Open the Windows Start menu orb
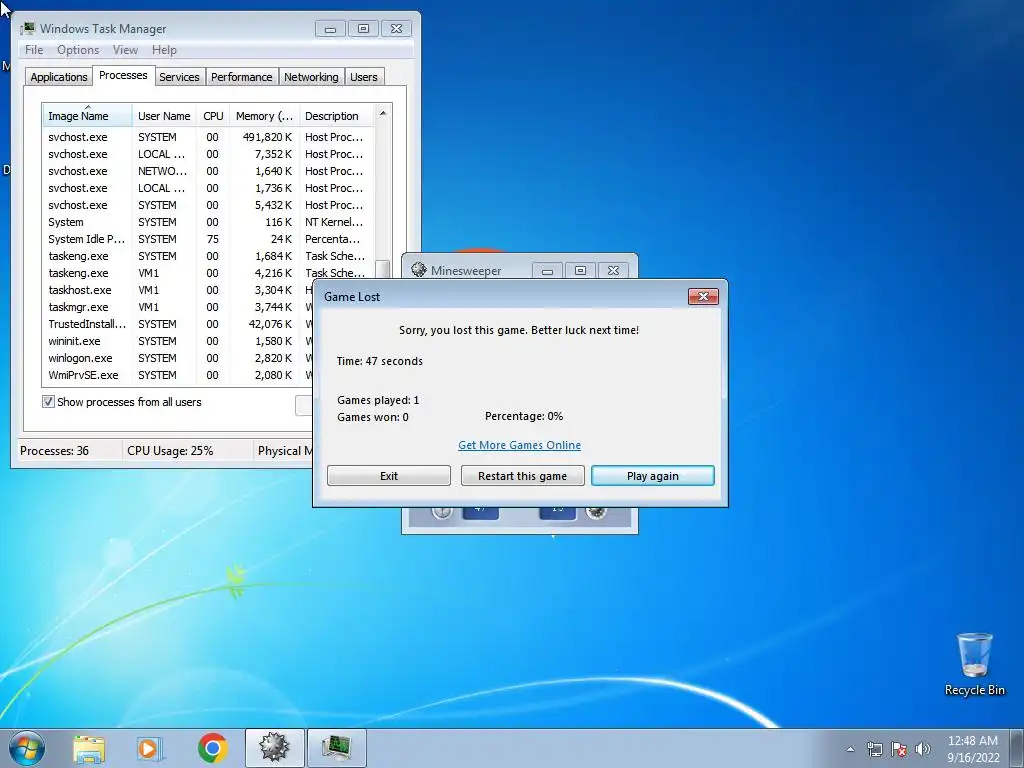The image size is (1024, 768). tap(26, 748)
